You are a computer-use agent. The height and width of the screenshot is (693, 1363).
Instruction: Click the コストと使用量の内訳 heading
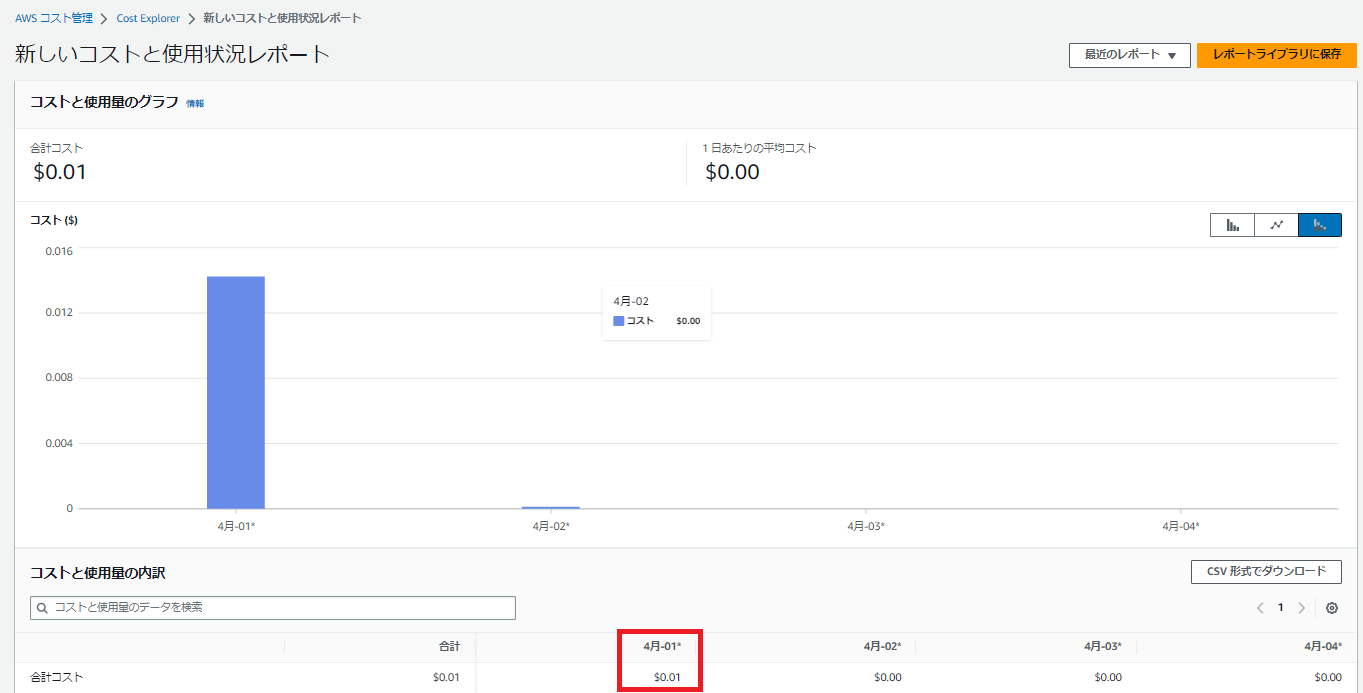click(x=98, y=573)
